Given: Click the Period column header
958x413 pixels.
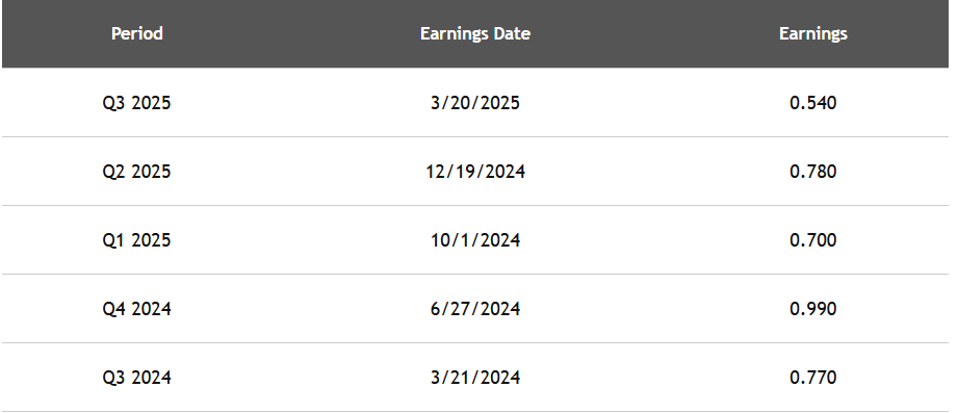Looking at the screenshot, I should coord(137,34).
